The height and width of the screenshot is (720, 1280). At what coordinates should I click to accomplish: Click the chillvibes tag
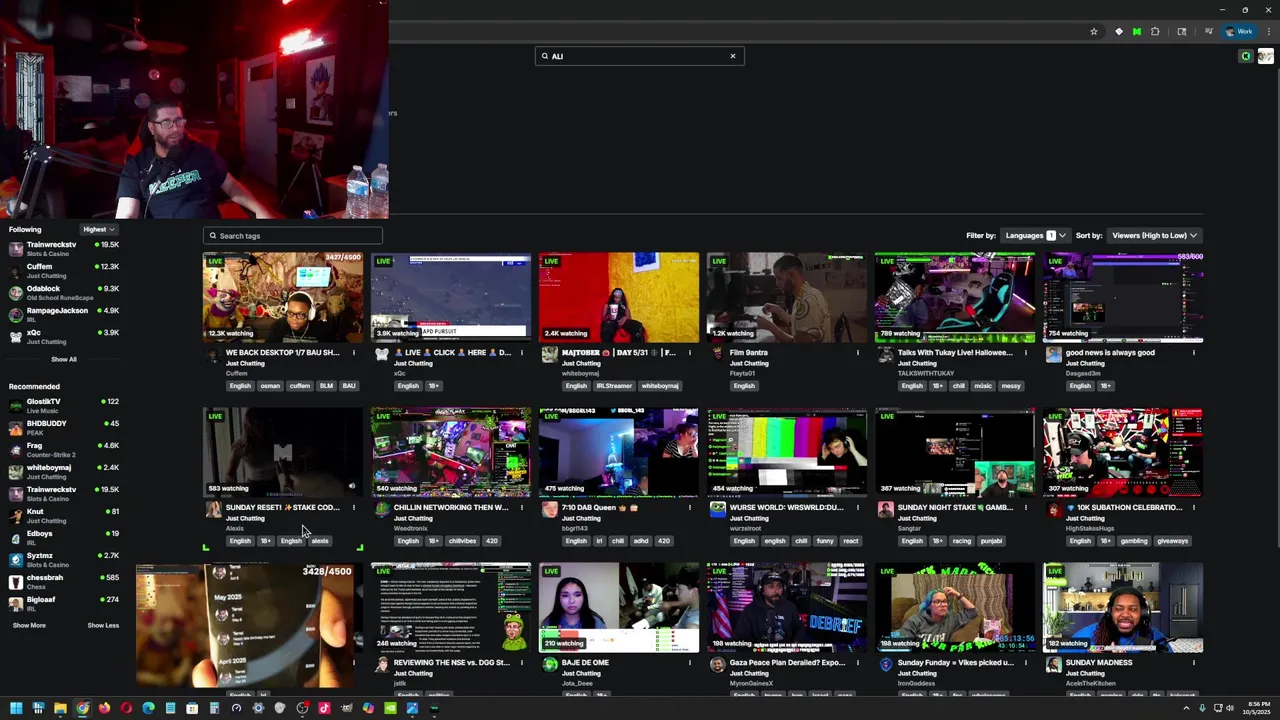[462, 541]
